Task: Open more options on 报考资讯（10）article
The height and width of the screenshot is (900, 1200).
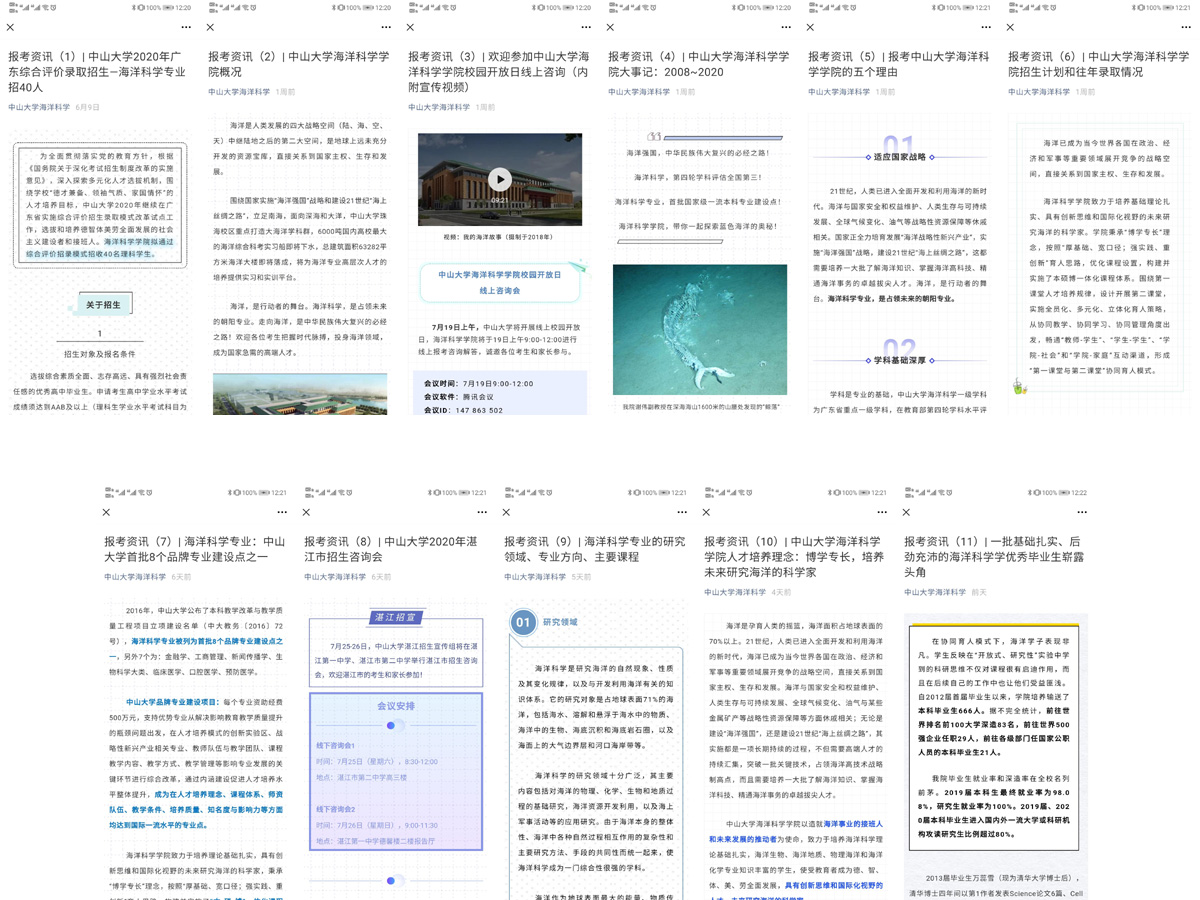Action: point(882,513)
